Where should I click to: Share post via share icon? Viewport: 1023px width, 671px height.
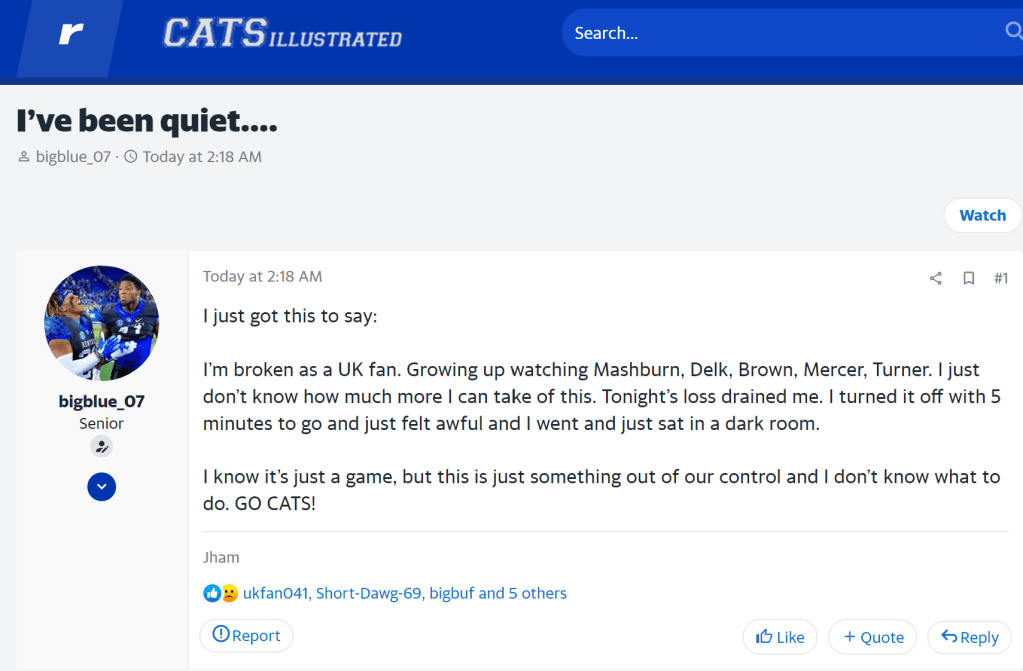pyautogui.click(x=936, y=278)
